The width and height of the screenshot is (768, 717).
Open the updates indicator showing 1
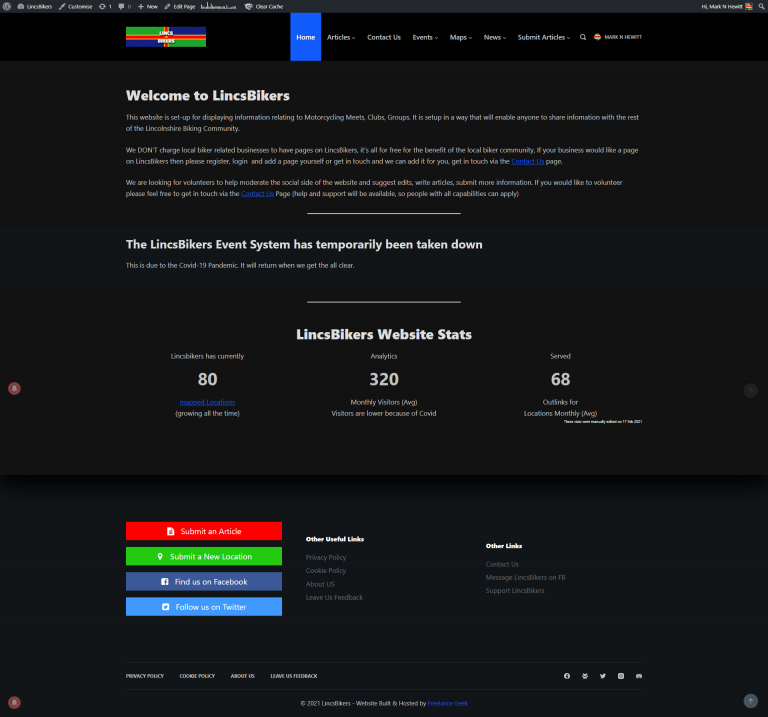coord(105,6)
